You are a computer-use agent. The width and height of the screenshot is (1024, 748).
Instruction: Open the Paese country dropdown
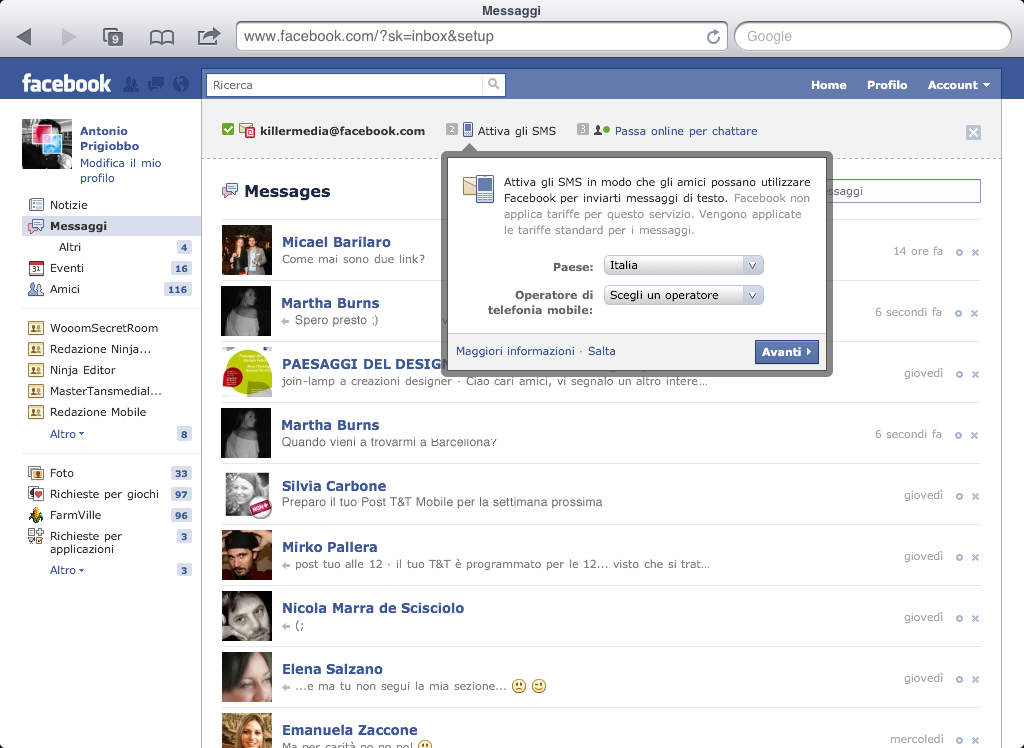tap(684, 265)
